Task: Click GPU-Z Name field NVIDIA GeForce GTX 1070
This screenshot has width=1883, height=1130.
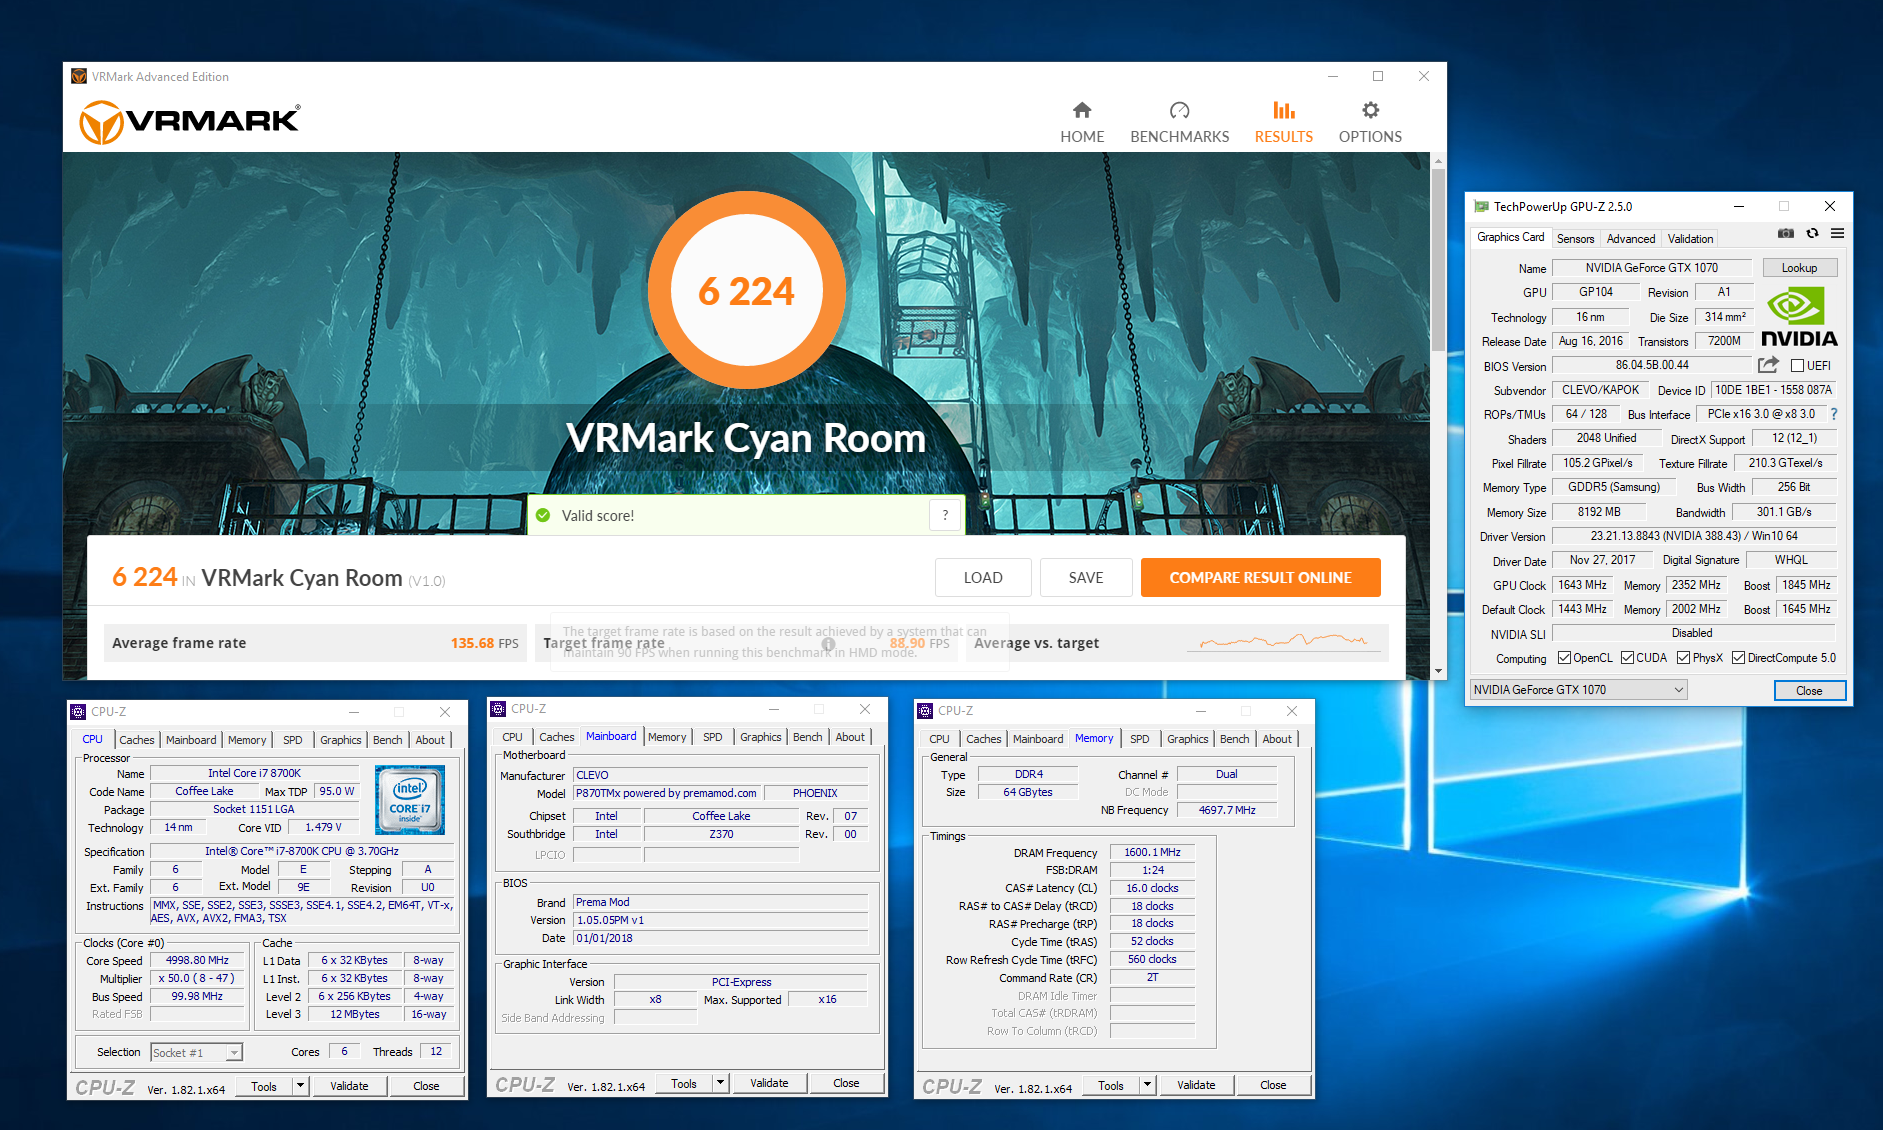Action: (1652, 268)
